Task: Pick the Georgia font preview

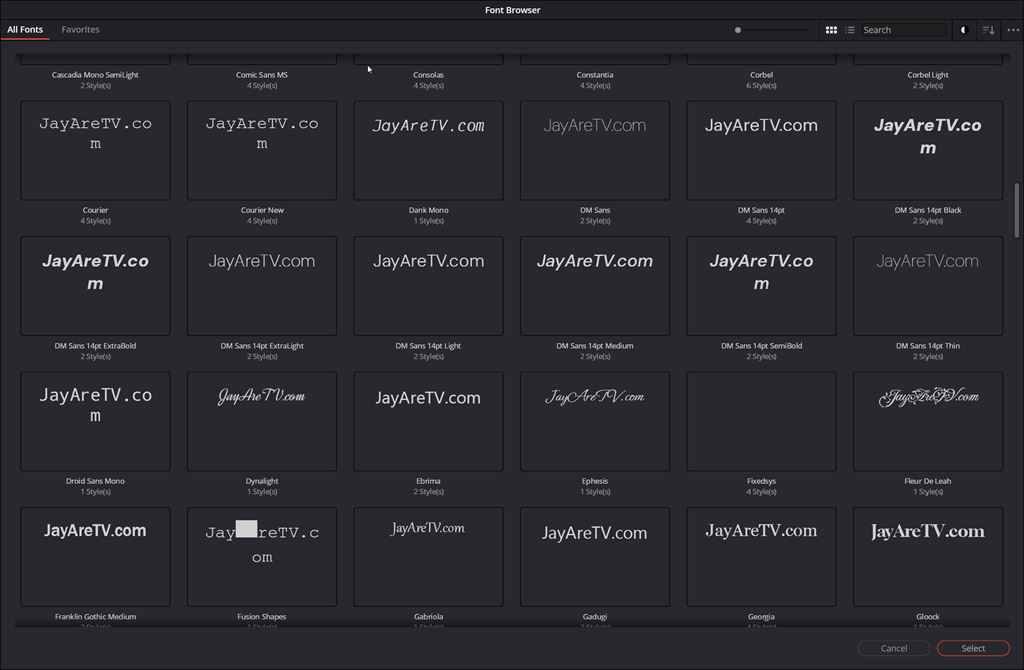Action: 761,556
